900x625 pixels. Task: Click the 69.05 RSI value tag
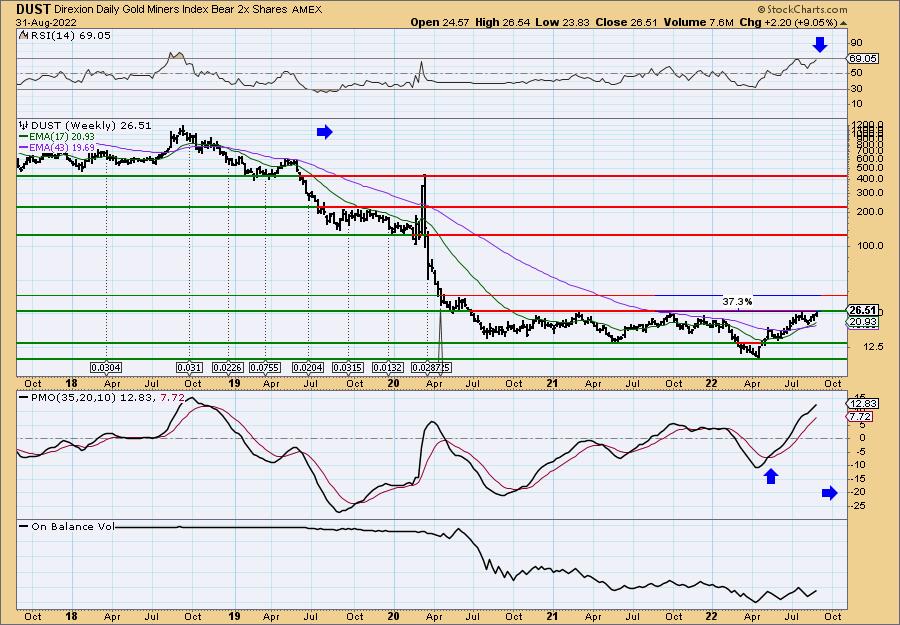click(x=862, y=59)
